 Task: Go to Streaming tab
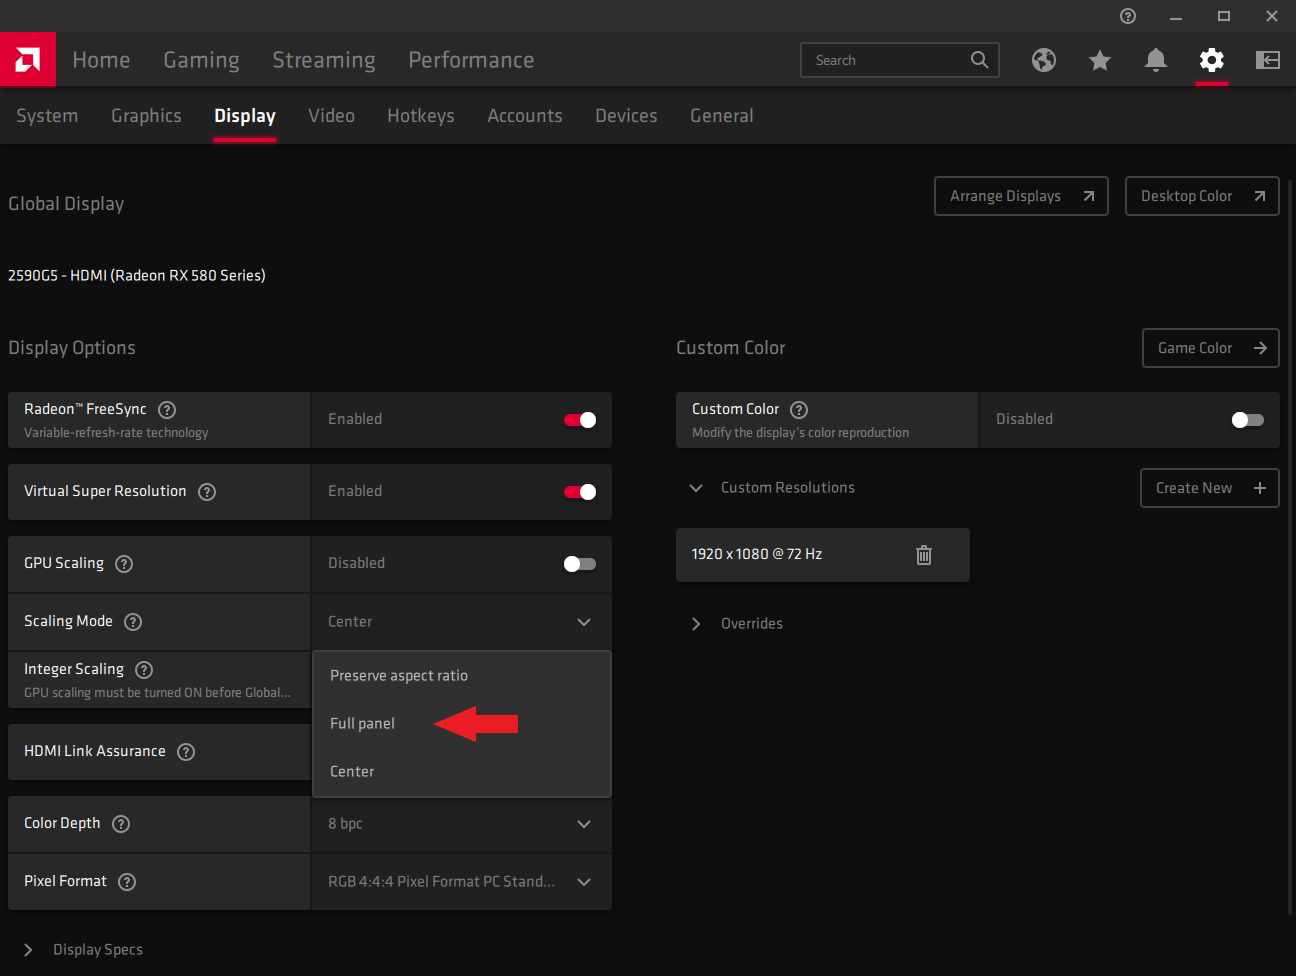point(324,60)
